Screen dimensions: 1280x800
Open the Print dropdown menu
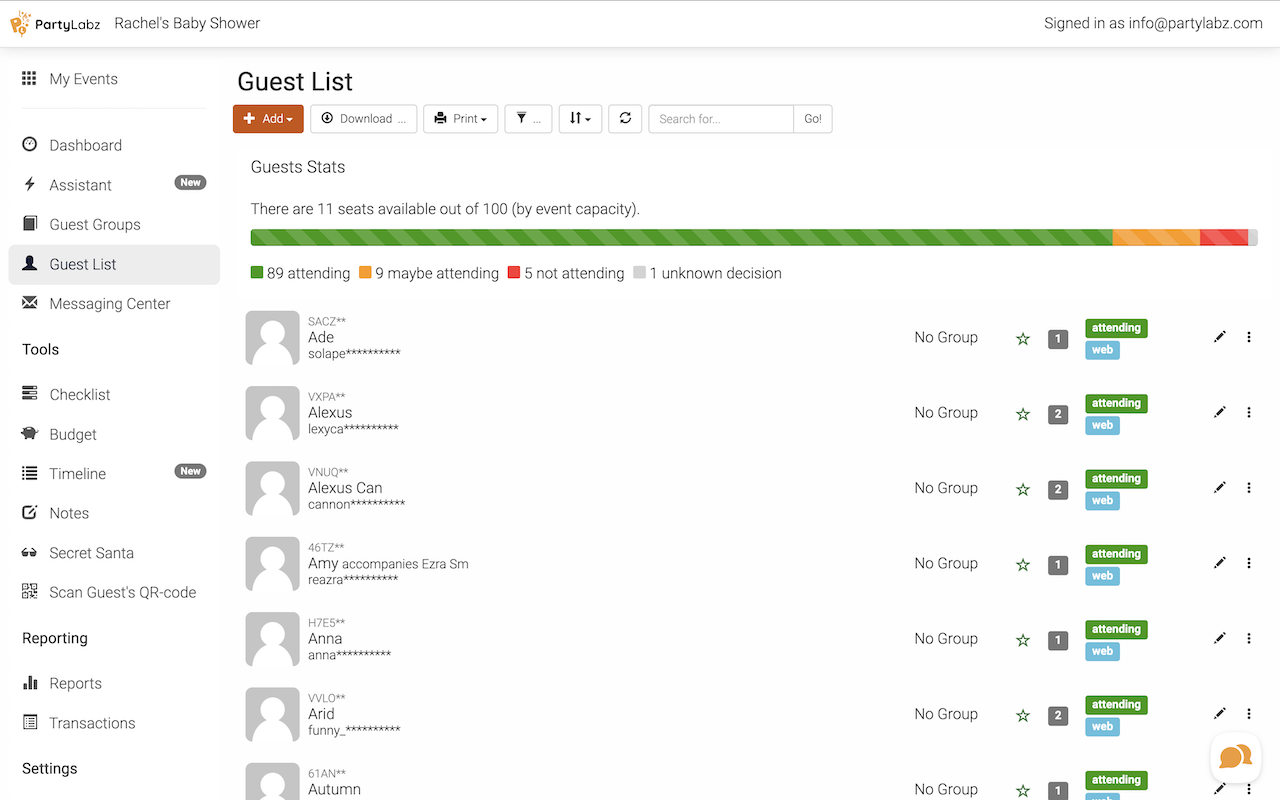tap(460, 118)
